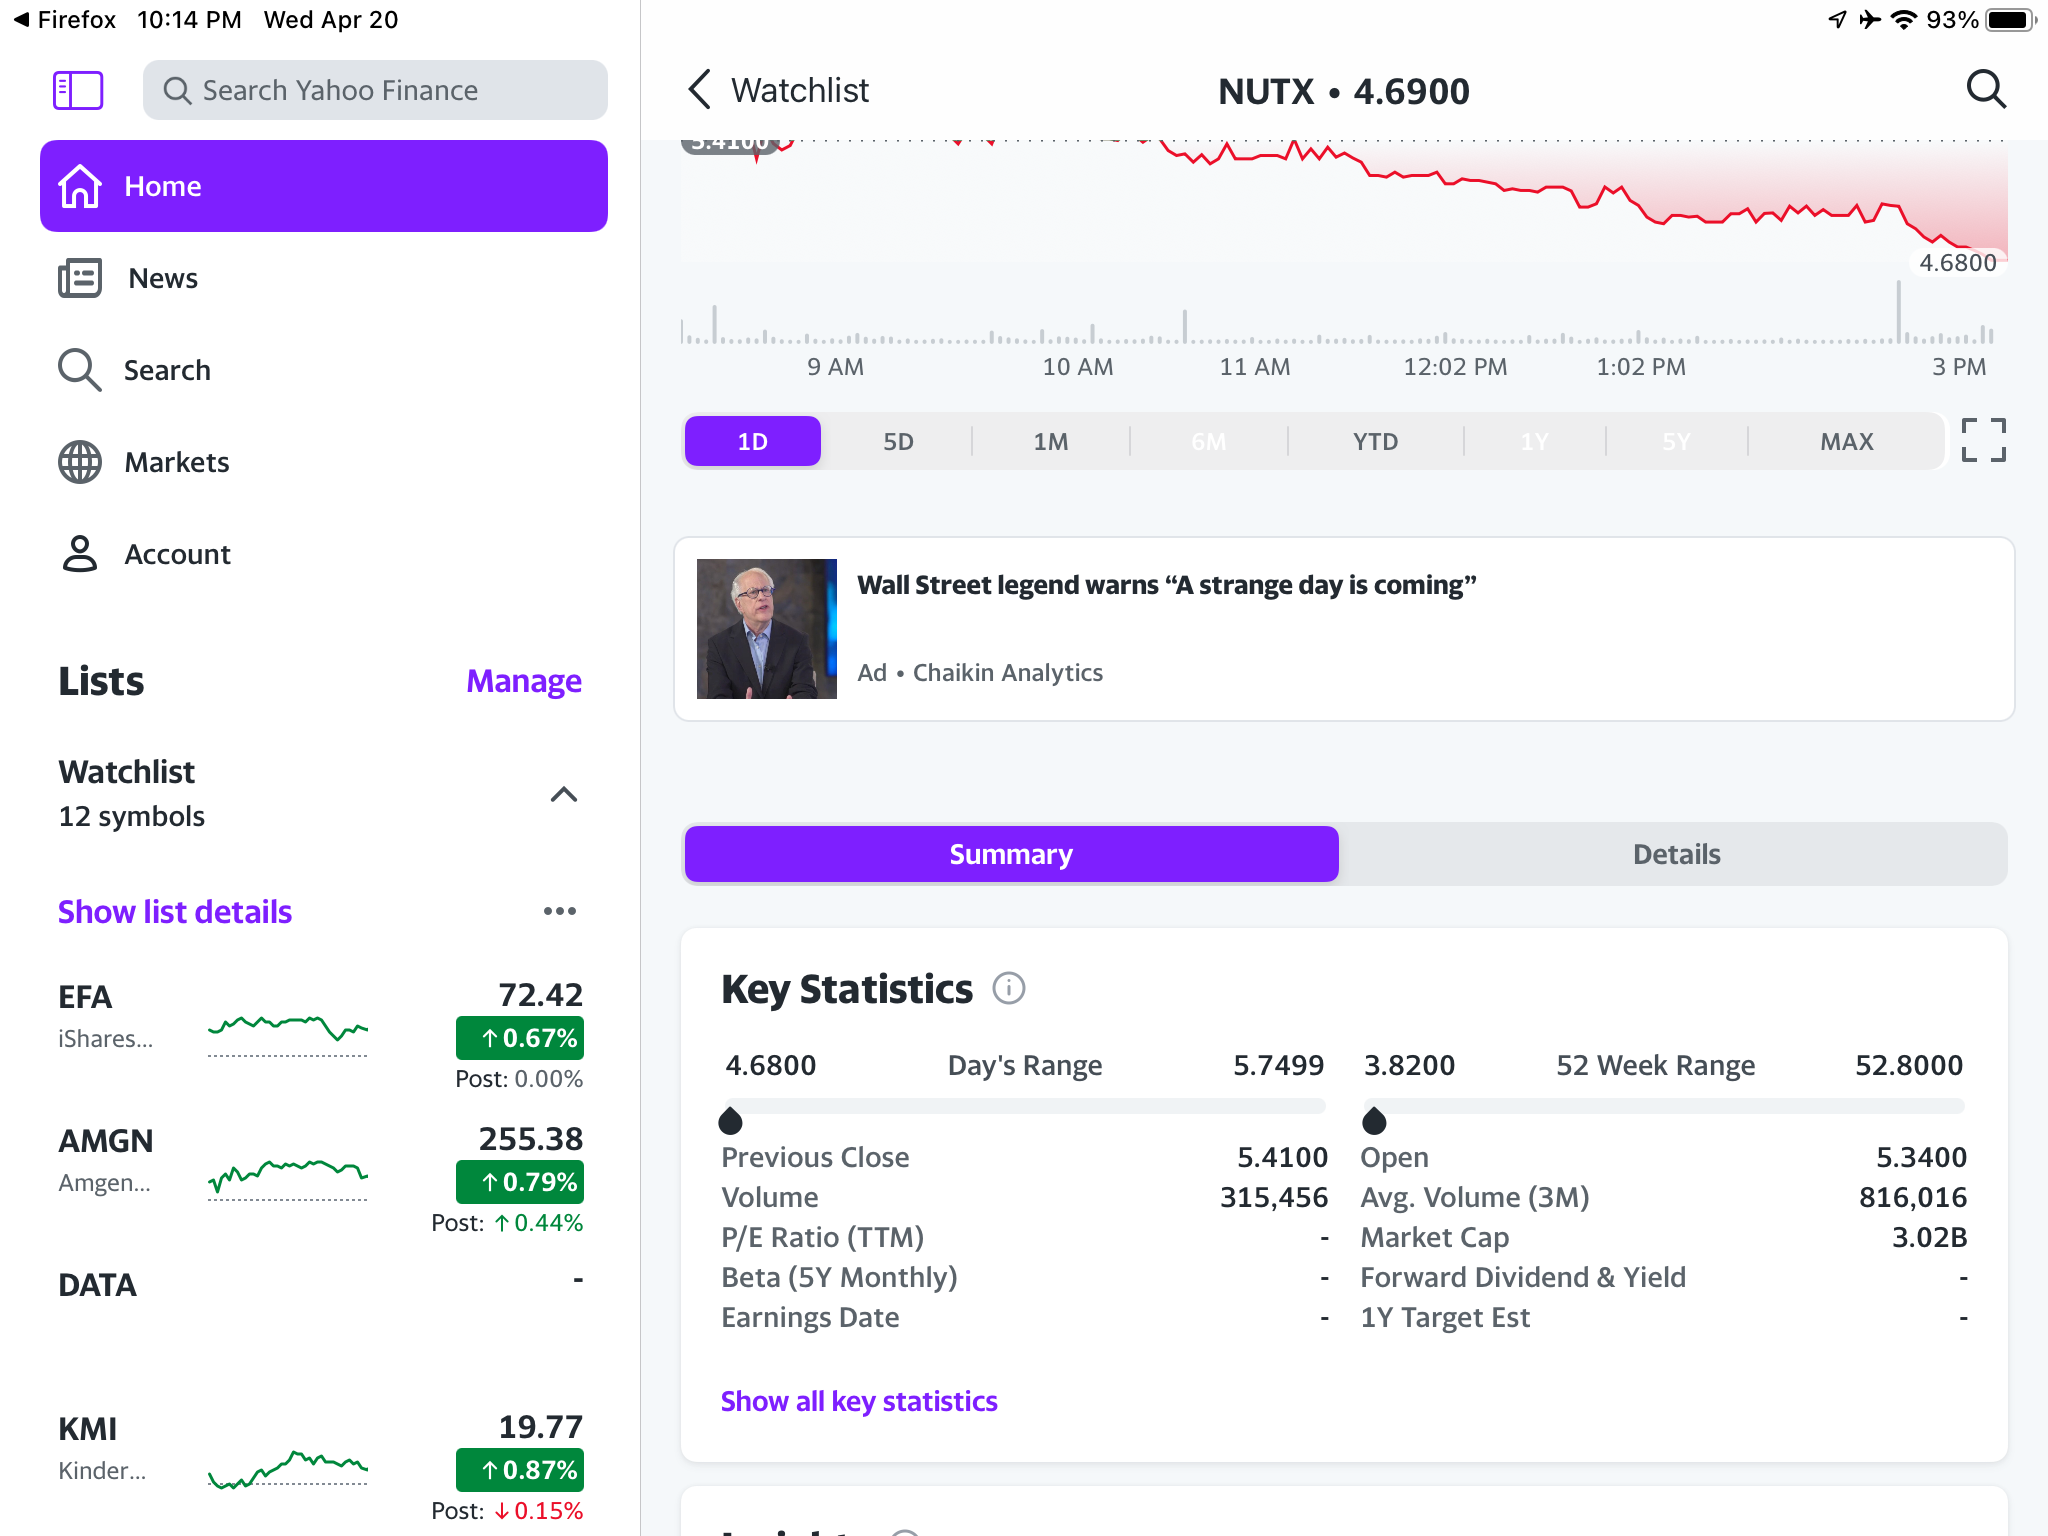Click the Search Yahoo Finance field
This screenshot has width=2048, height=1536.
pyautogui.click(x=375, y=90)
